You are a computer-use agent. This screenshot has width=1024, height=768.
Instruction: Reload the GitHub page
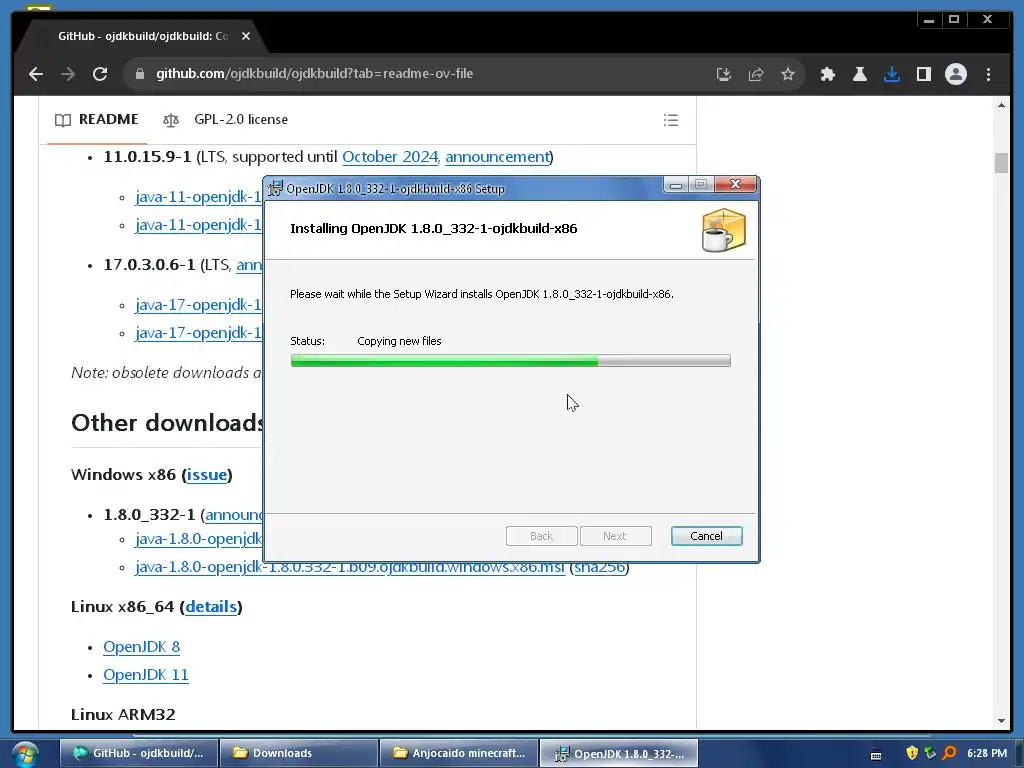click(x=100, y=74)
